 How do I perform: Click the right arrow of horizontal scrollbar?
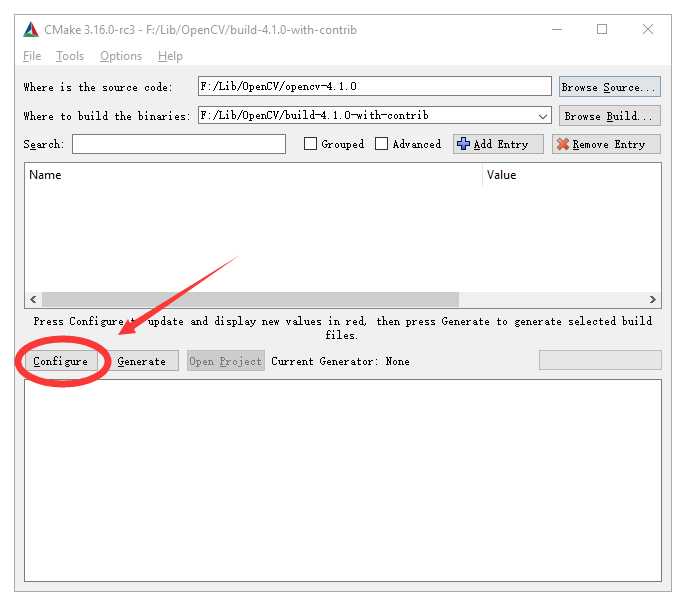653,300
